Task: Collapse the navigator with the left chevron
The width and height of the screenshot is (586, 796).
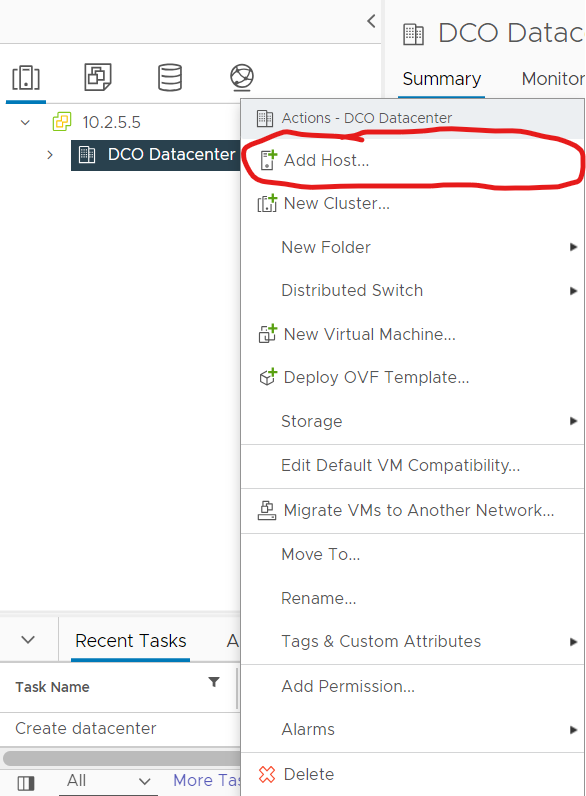Action: tap(371, 21)
